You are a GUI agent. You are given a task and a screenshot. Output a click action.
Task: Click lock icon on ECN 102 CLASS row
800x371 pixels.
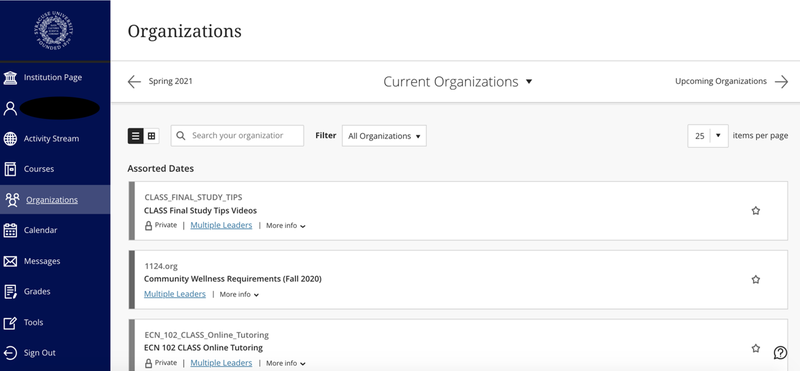tap(148, 363)
